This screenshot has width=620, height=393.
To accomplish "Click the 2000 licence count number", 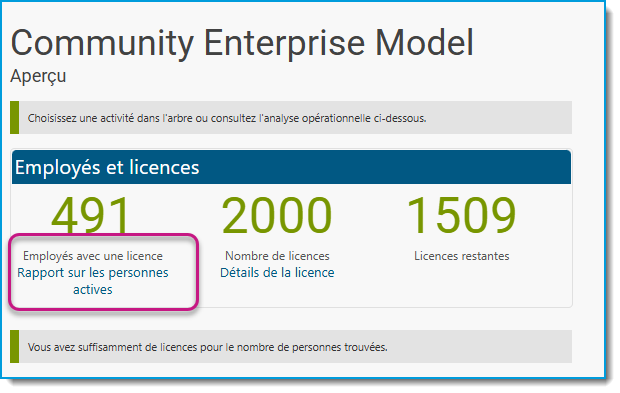I will click(277, 215).
